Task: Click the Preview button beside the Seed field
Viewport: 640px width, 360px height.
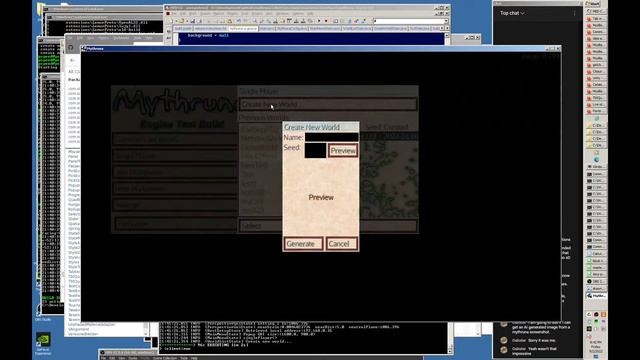Action: tap(343, 151)
